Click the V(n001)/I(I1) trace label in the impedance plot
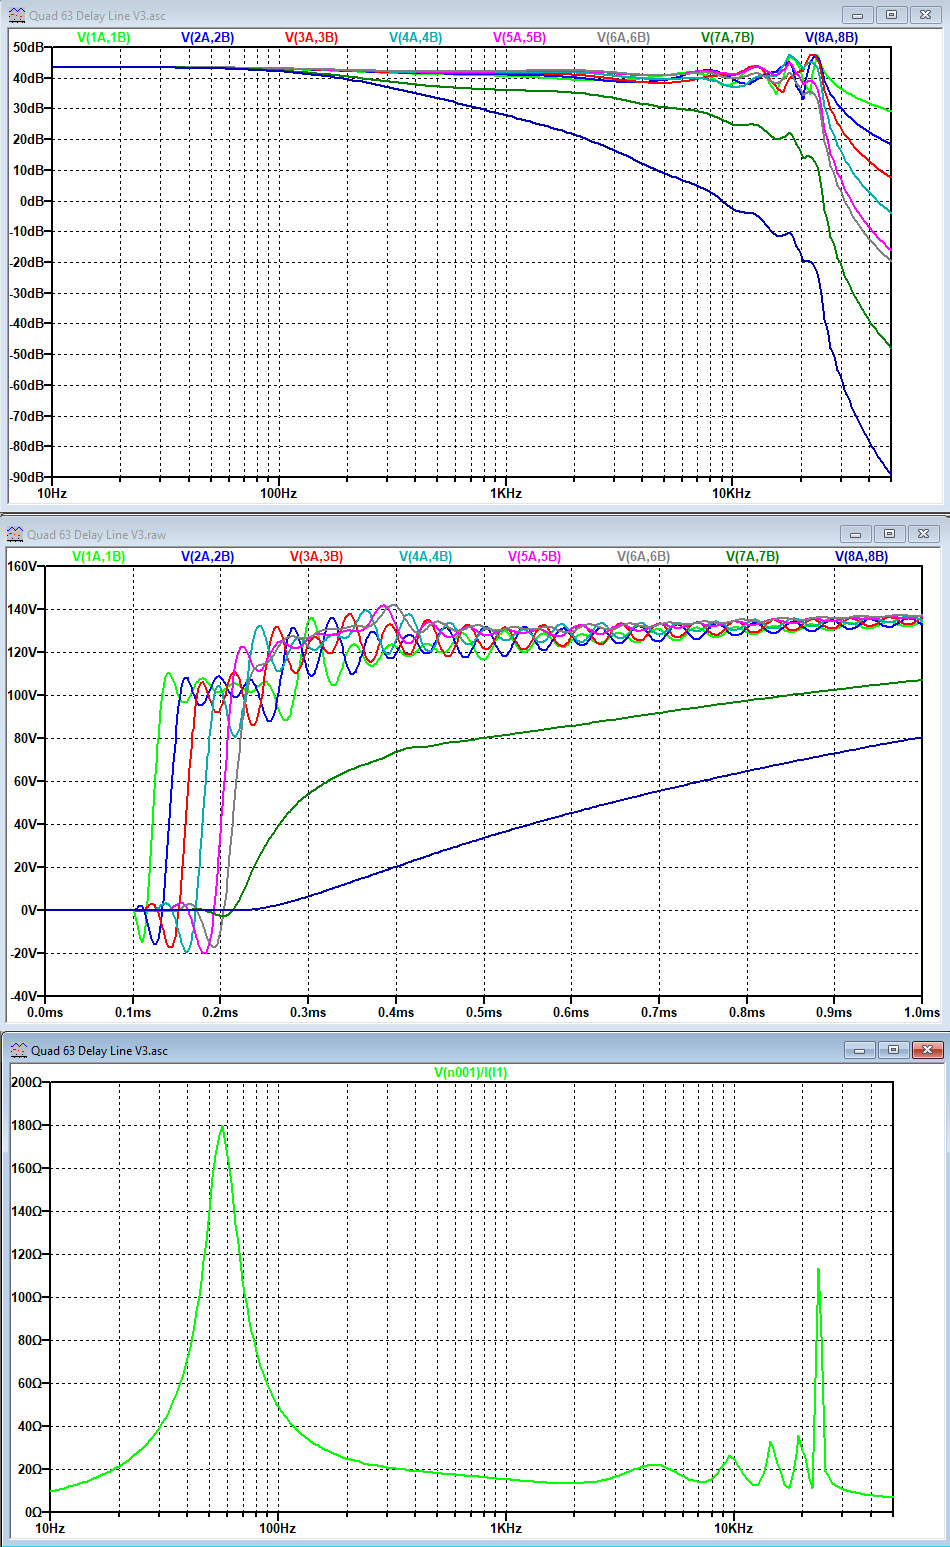Screen dimensions: 950x1547 pos(471,1072)
